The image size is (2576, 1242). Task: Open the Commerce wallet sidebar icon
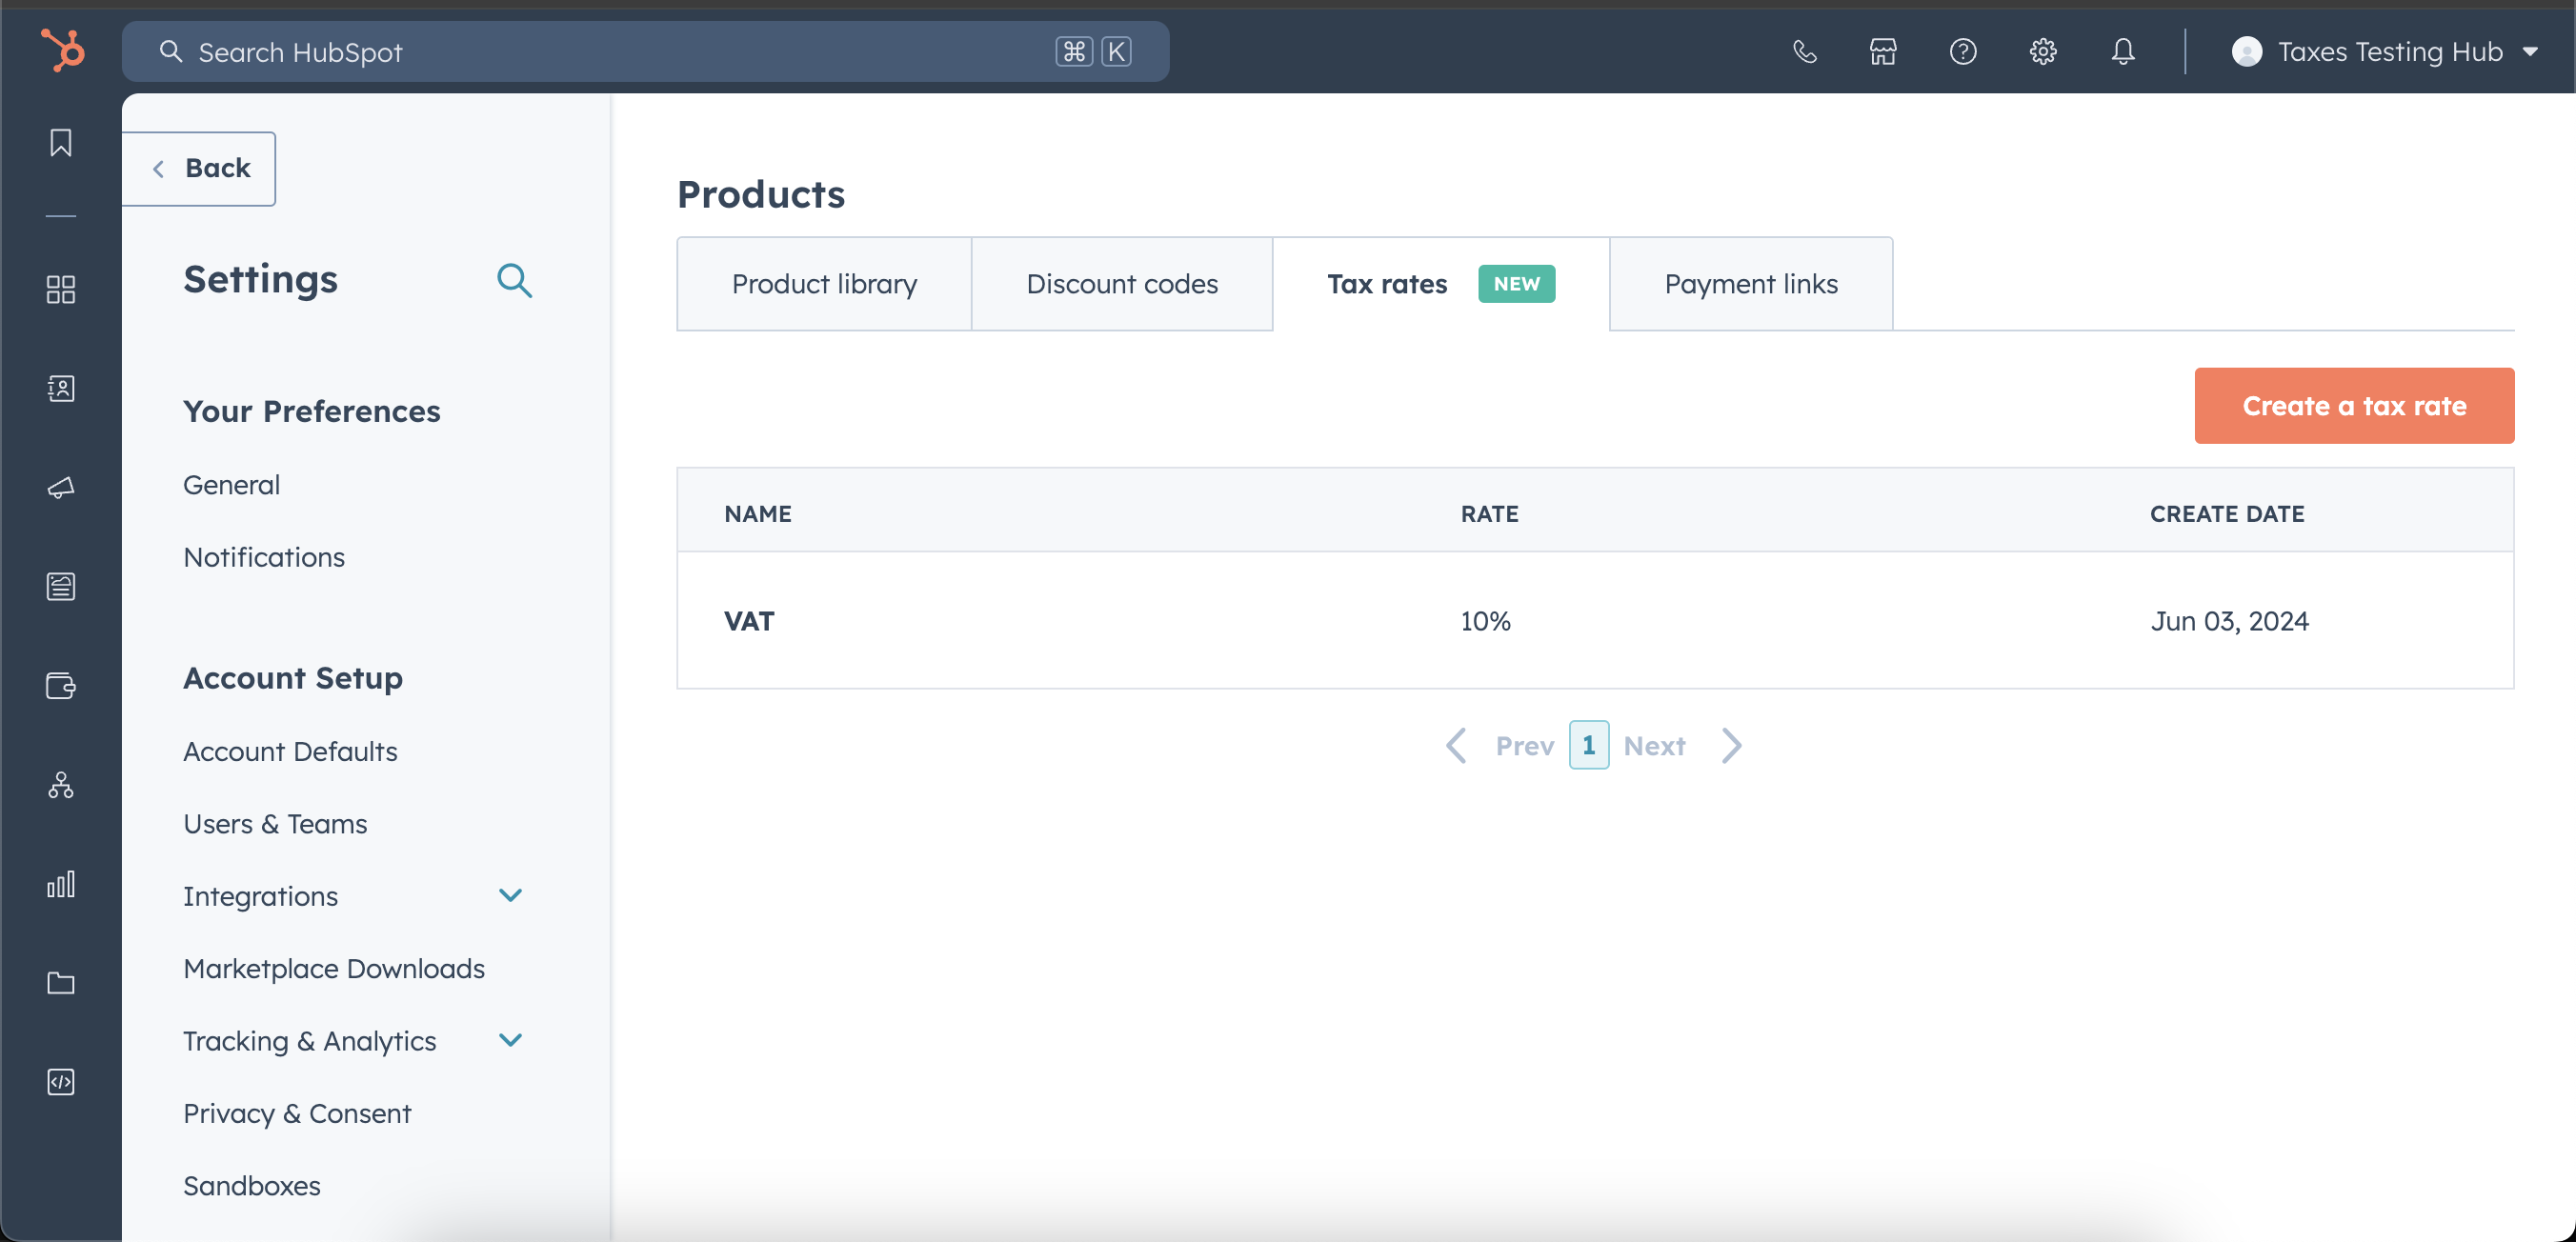(x=61, y=686)
